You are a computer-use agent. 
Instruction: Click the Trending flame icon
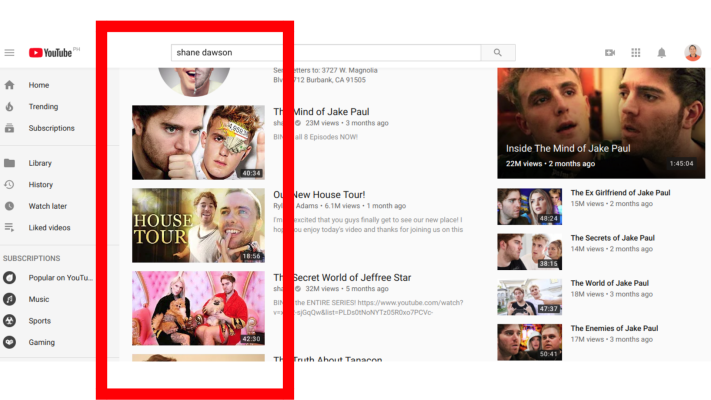click(9, 107)
